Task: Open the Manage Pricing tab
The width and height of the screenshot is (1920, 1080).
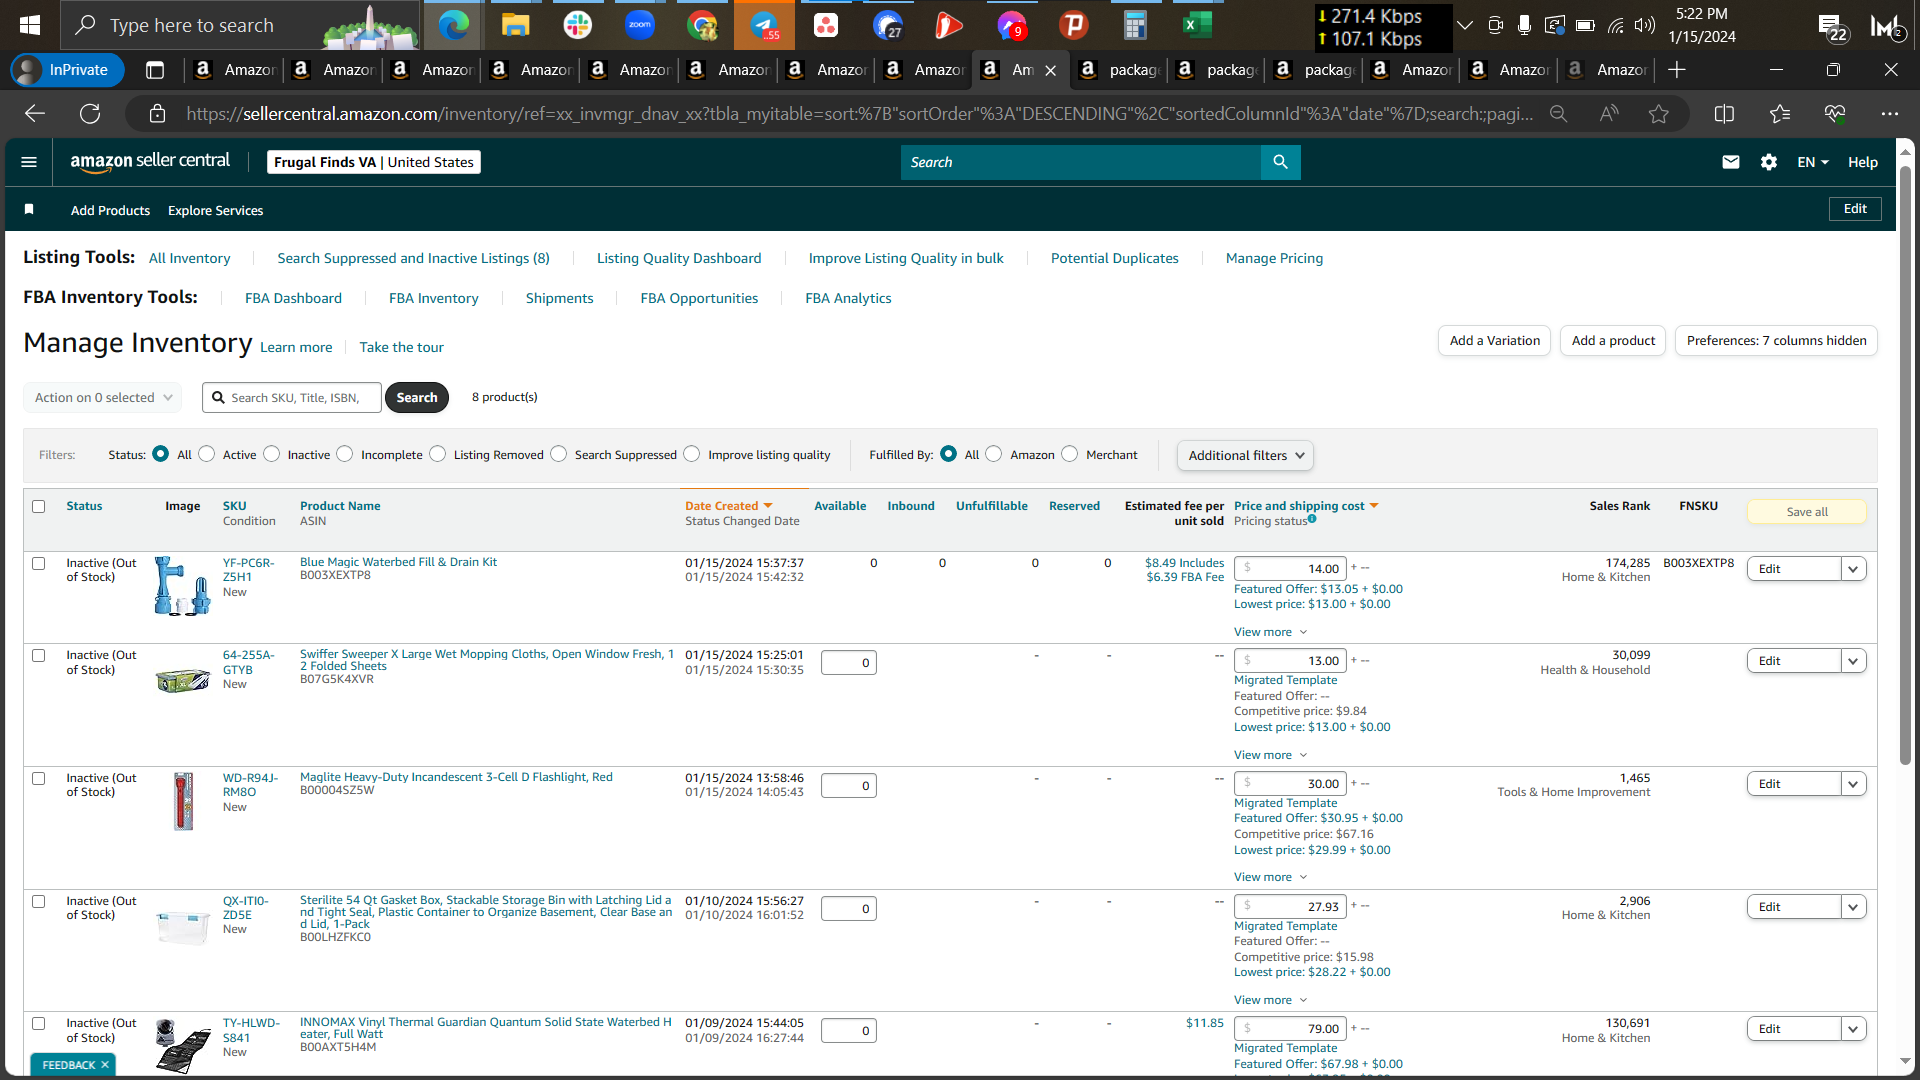Action: 1274,258
